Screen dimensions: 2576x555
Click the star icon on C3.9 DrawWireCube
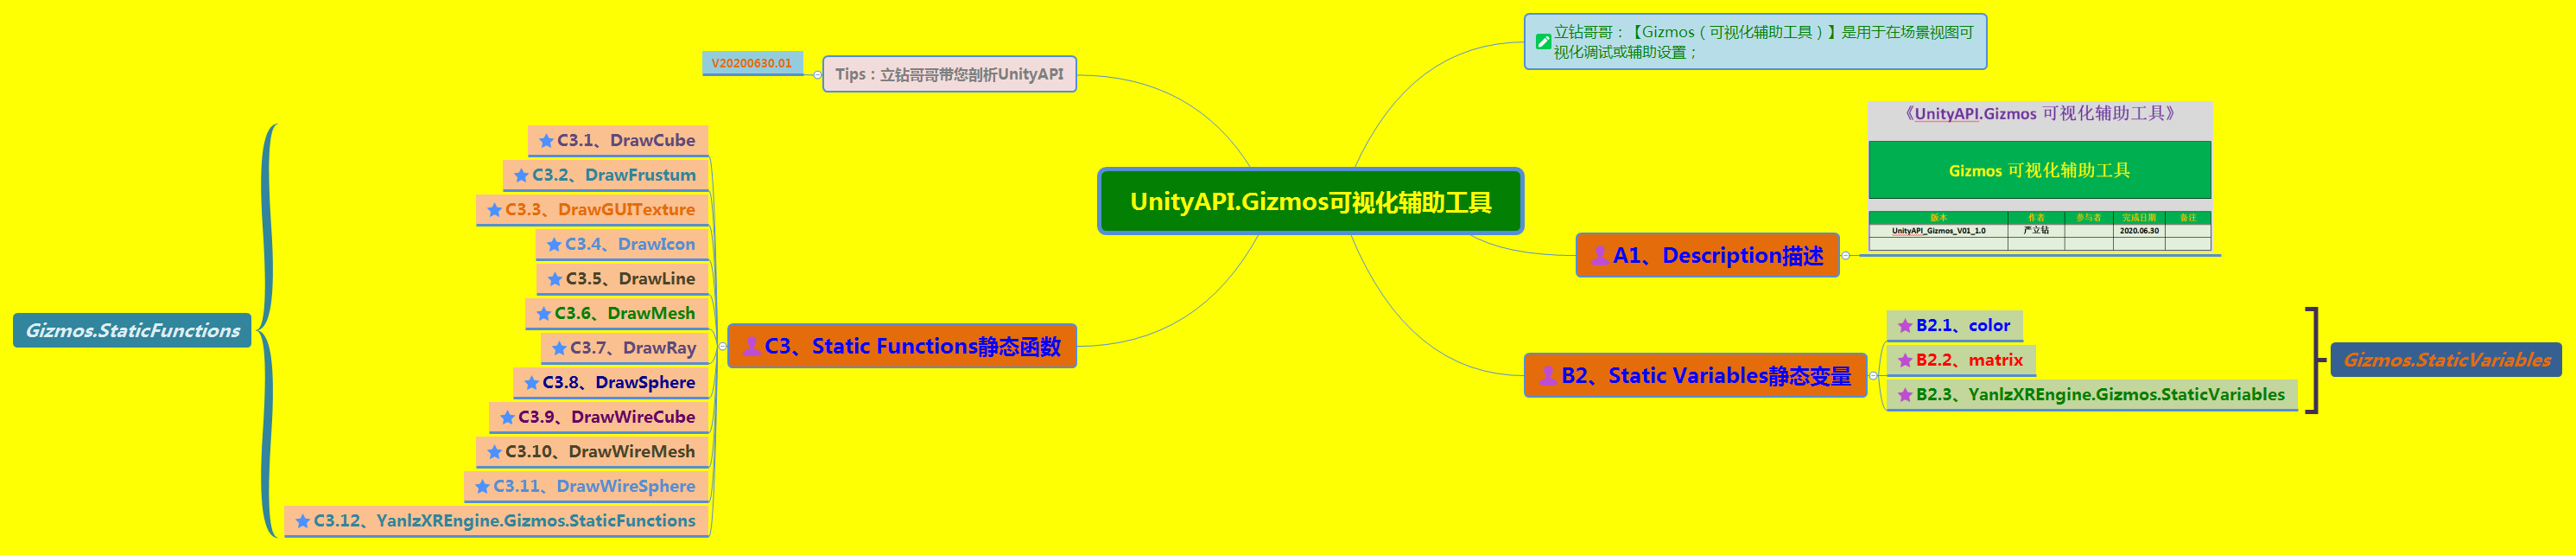coord(507,417)
